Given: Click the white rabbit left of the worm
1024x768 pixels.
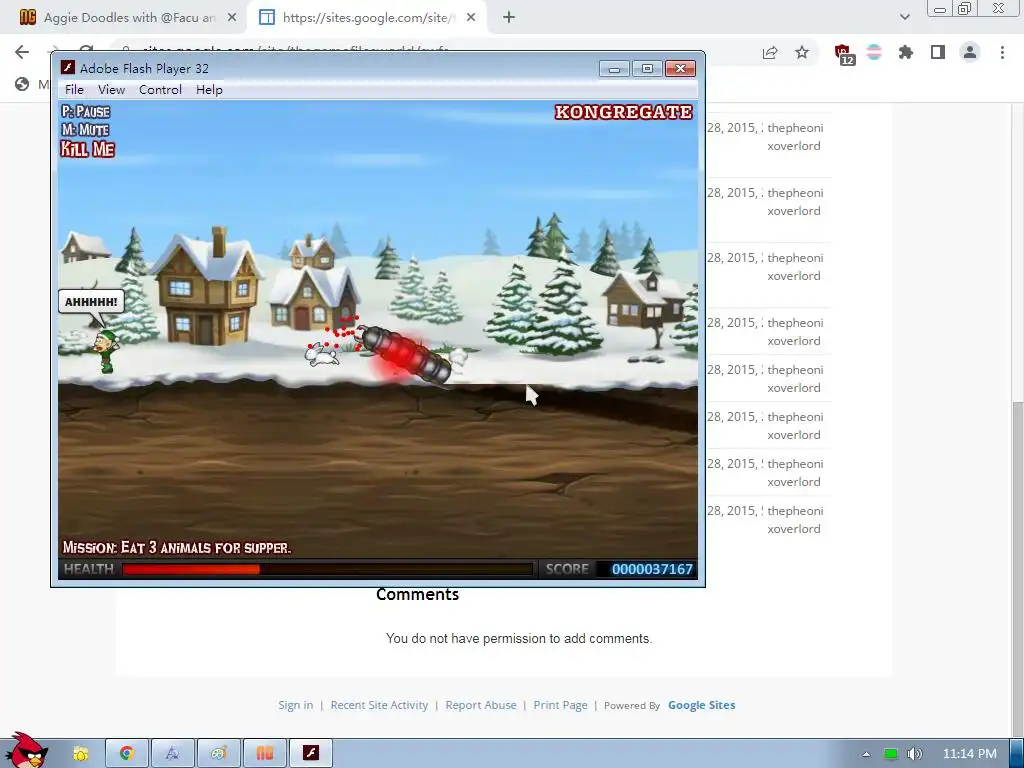Looking at the screenshot, I should click(322, 354).
